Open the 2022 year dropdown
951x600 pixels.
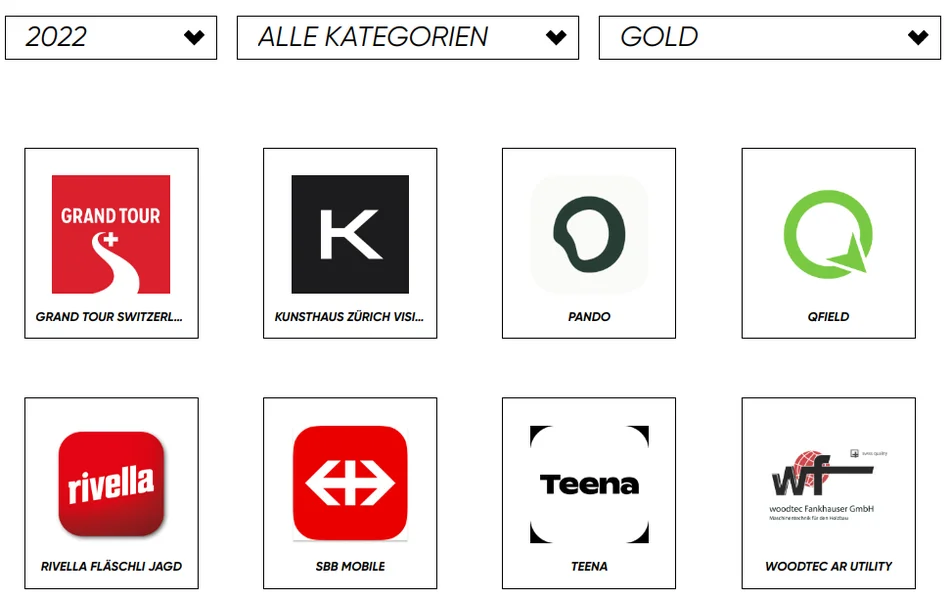(100, 37)
